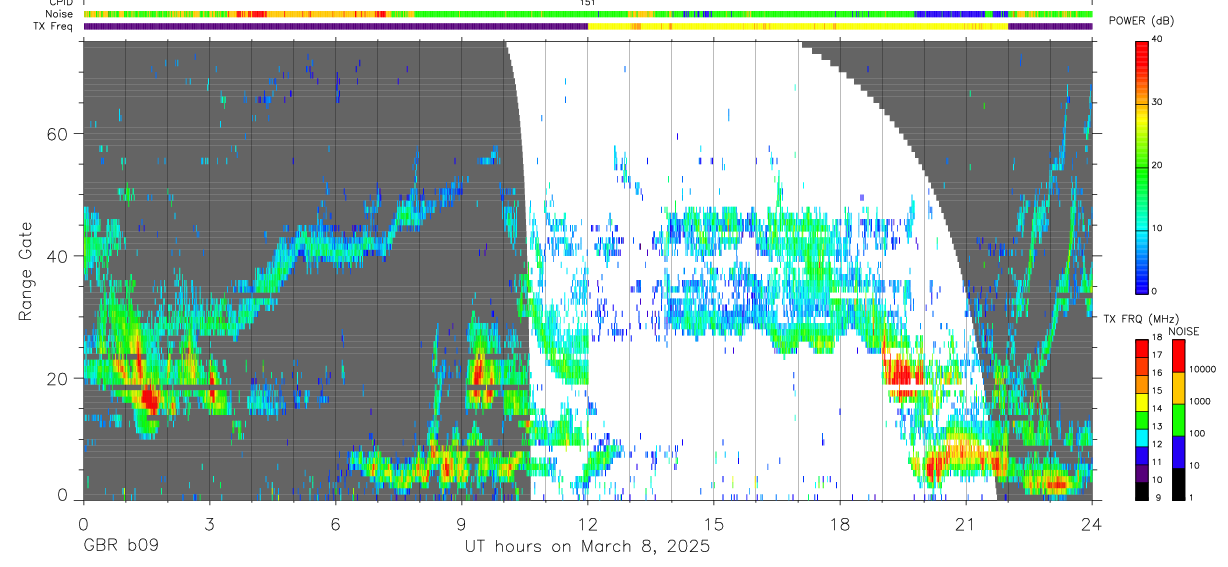Select the '40' tick on power scale

(1157, 39)
